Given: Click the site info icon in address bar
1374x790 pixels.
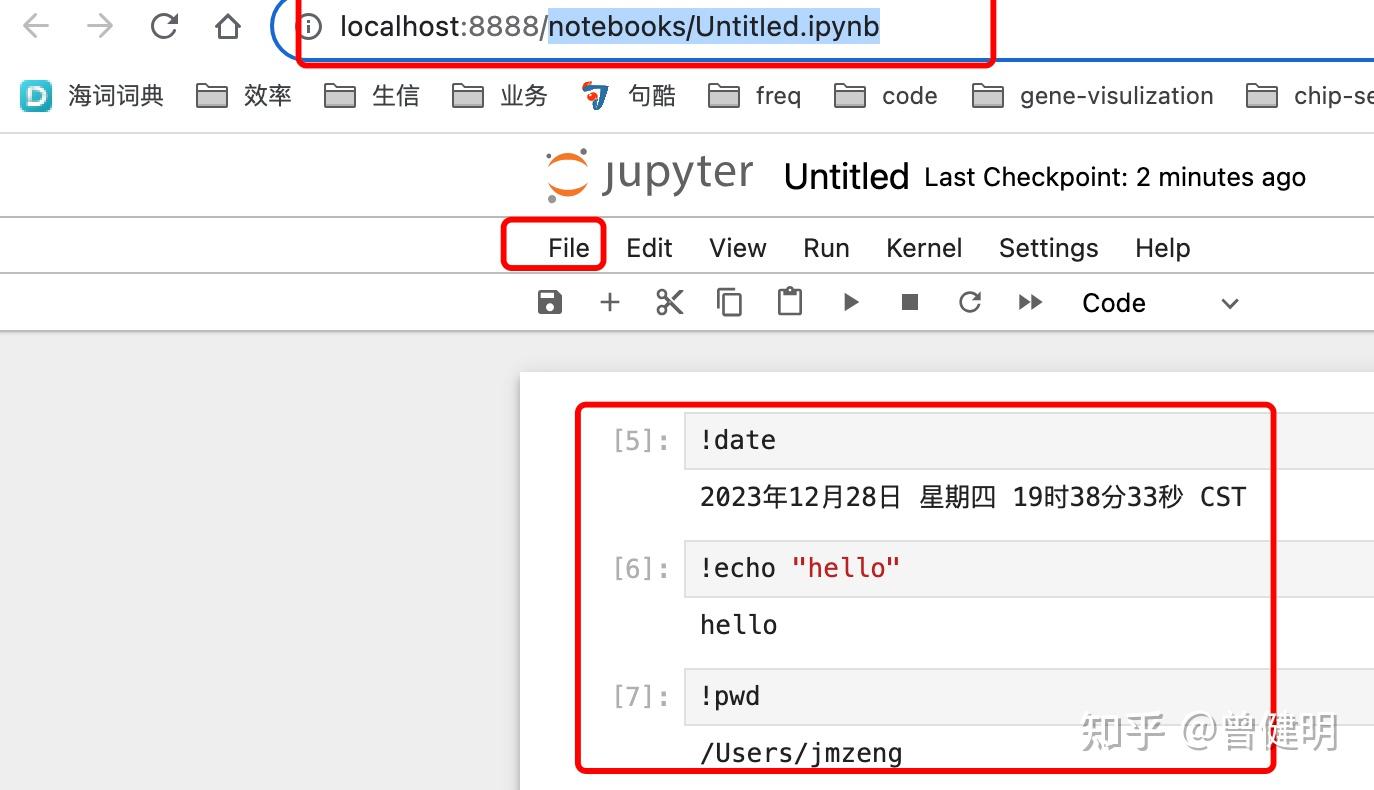Looking at the screenshot, I should tap(311, 26).
